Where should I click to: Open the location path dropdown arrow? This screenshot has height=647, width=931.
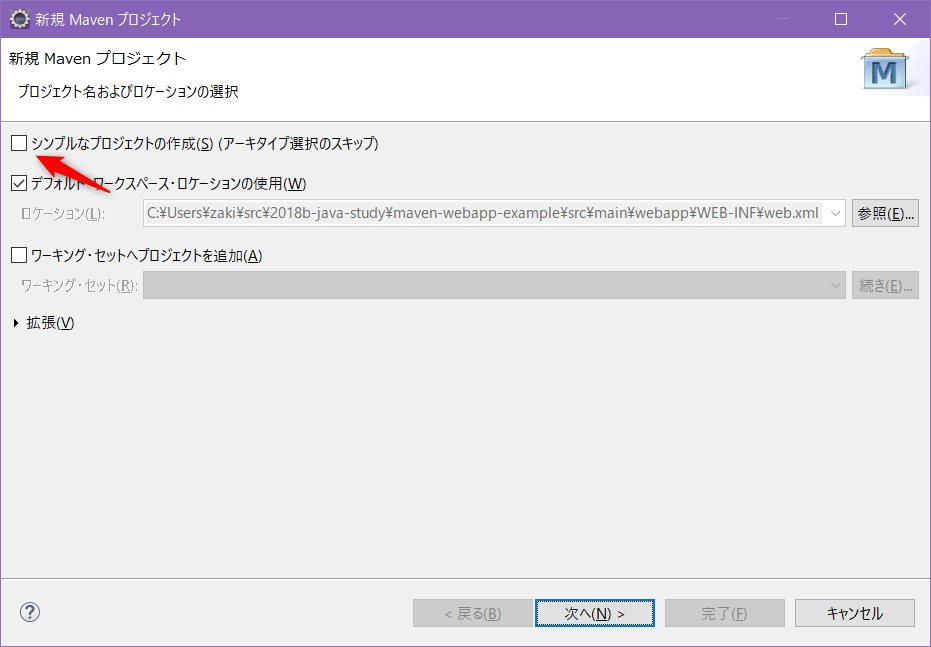[835, 213]
